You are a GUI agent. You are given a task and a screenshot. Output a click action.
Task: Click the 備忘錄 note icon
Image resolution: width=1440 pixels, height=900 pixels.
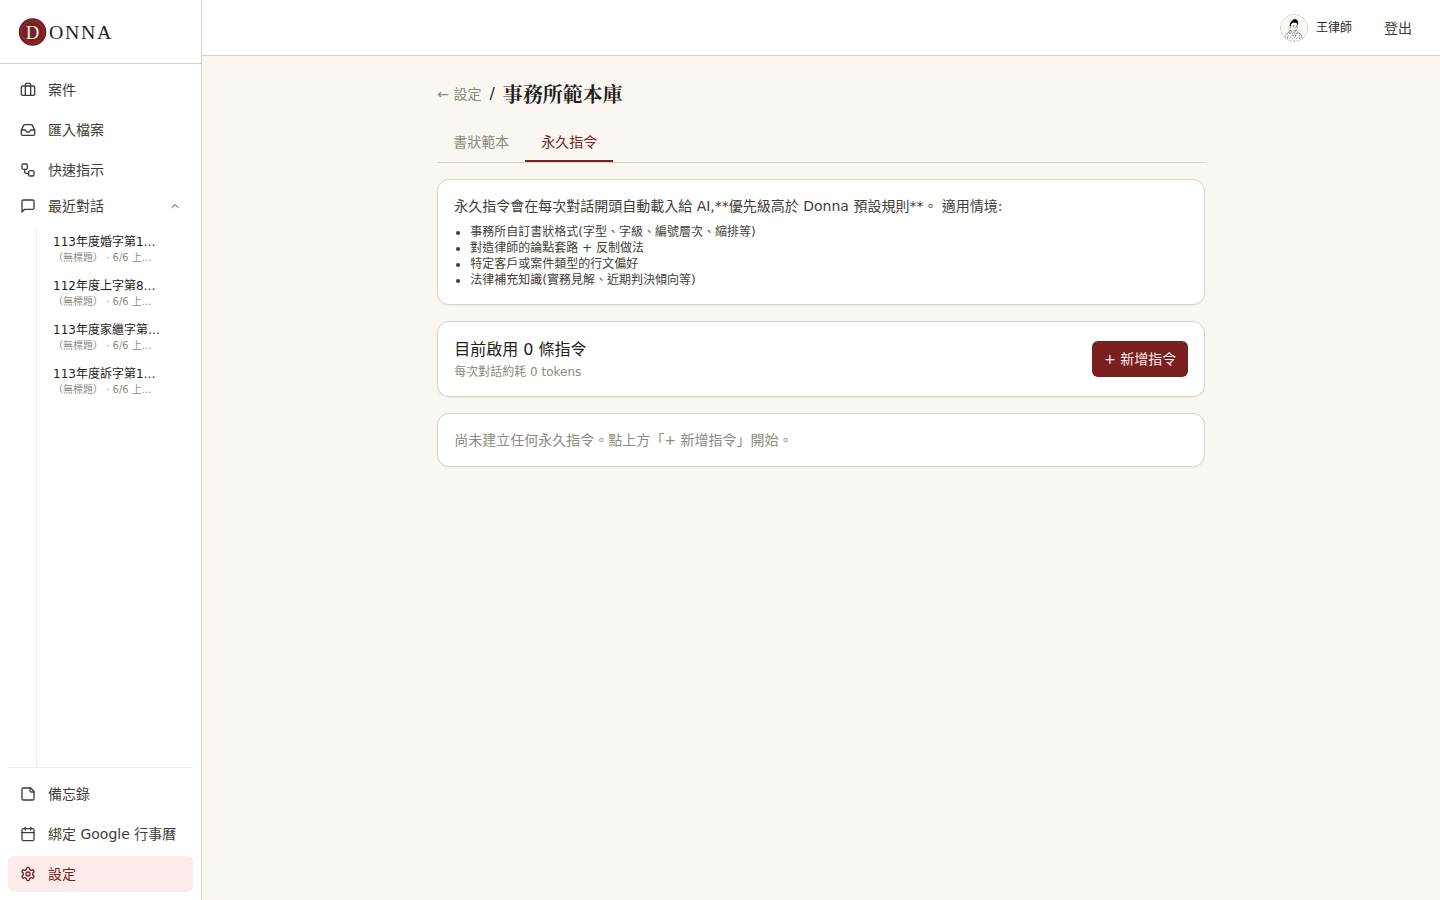(x=28, y=794)
